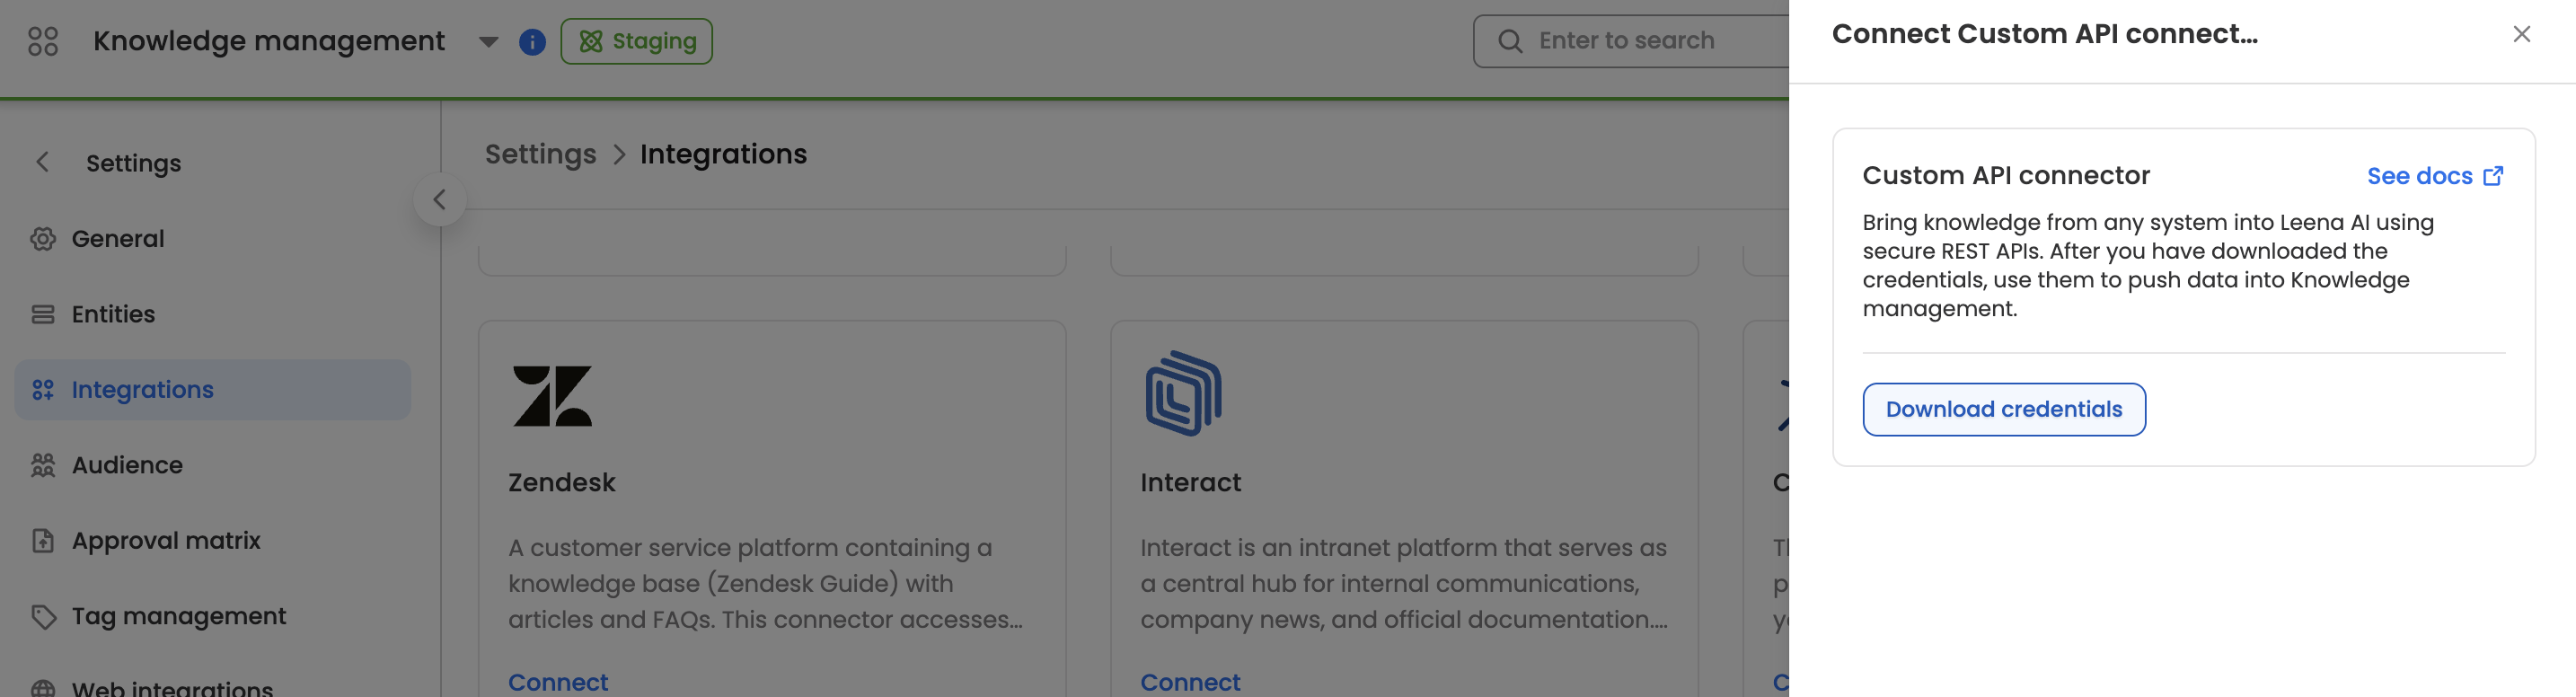
Task: Click the Zendesk description text
Action: pos(765,583)
